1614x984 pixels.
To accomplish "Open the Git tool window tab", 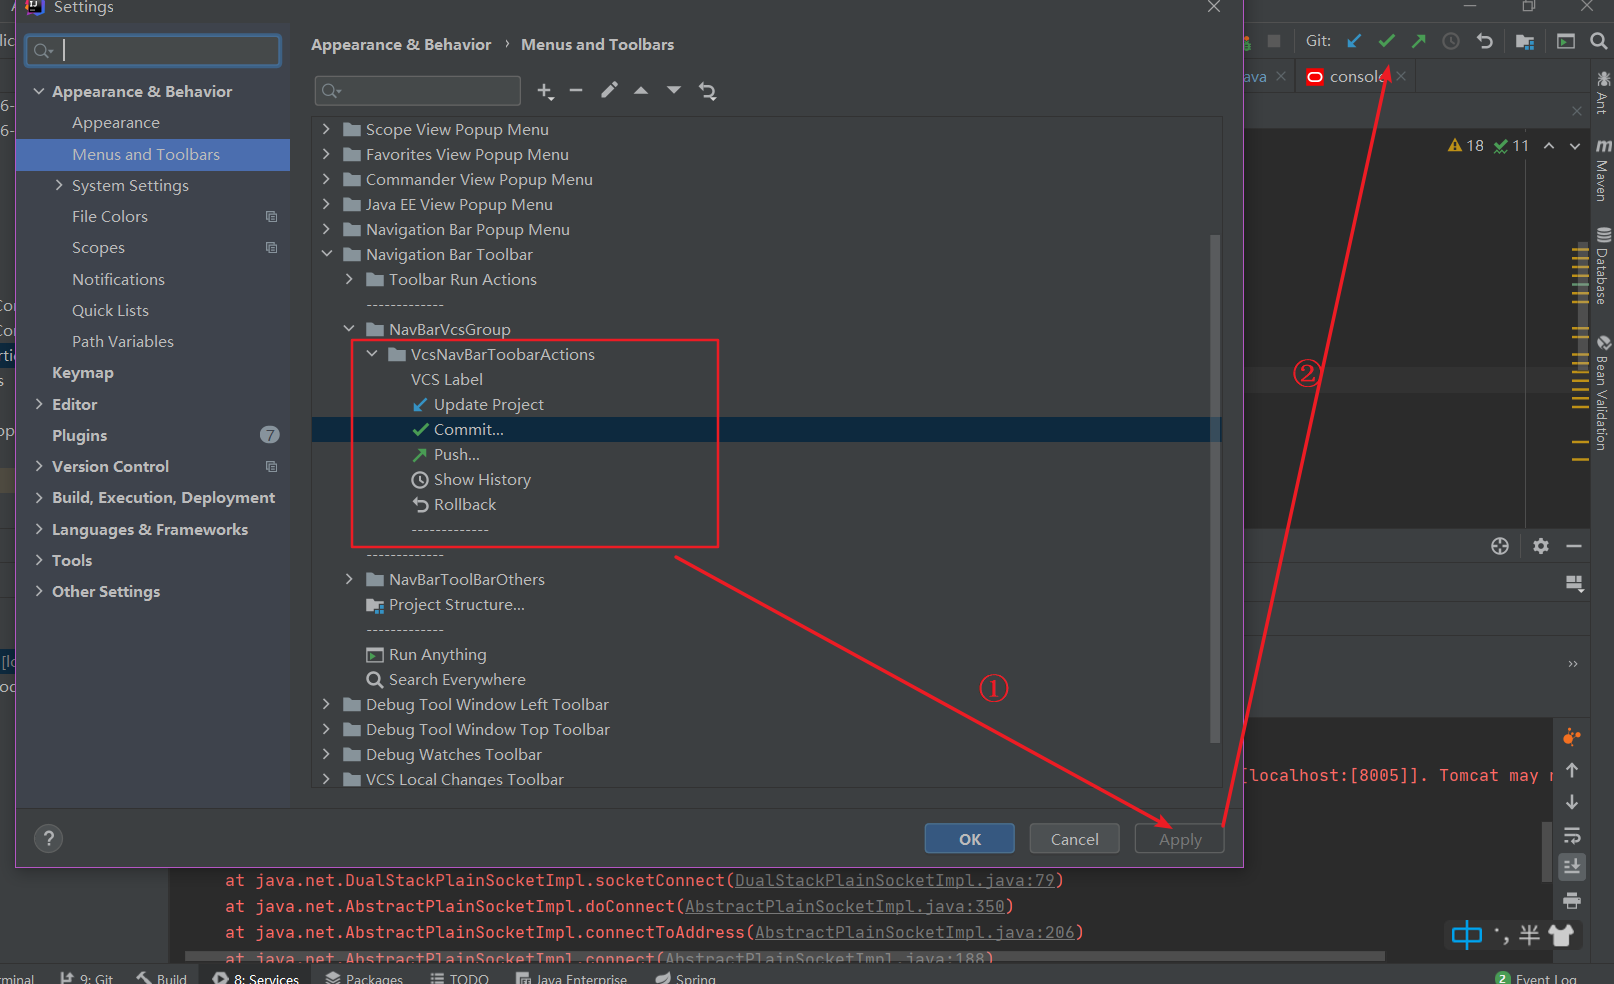I will [x=86, y=977].
